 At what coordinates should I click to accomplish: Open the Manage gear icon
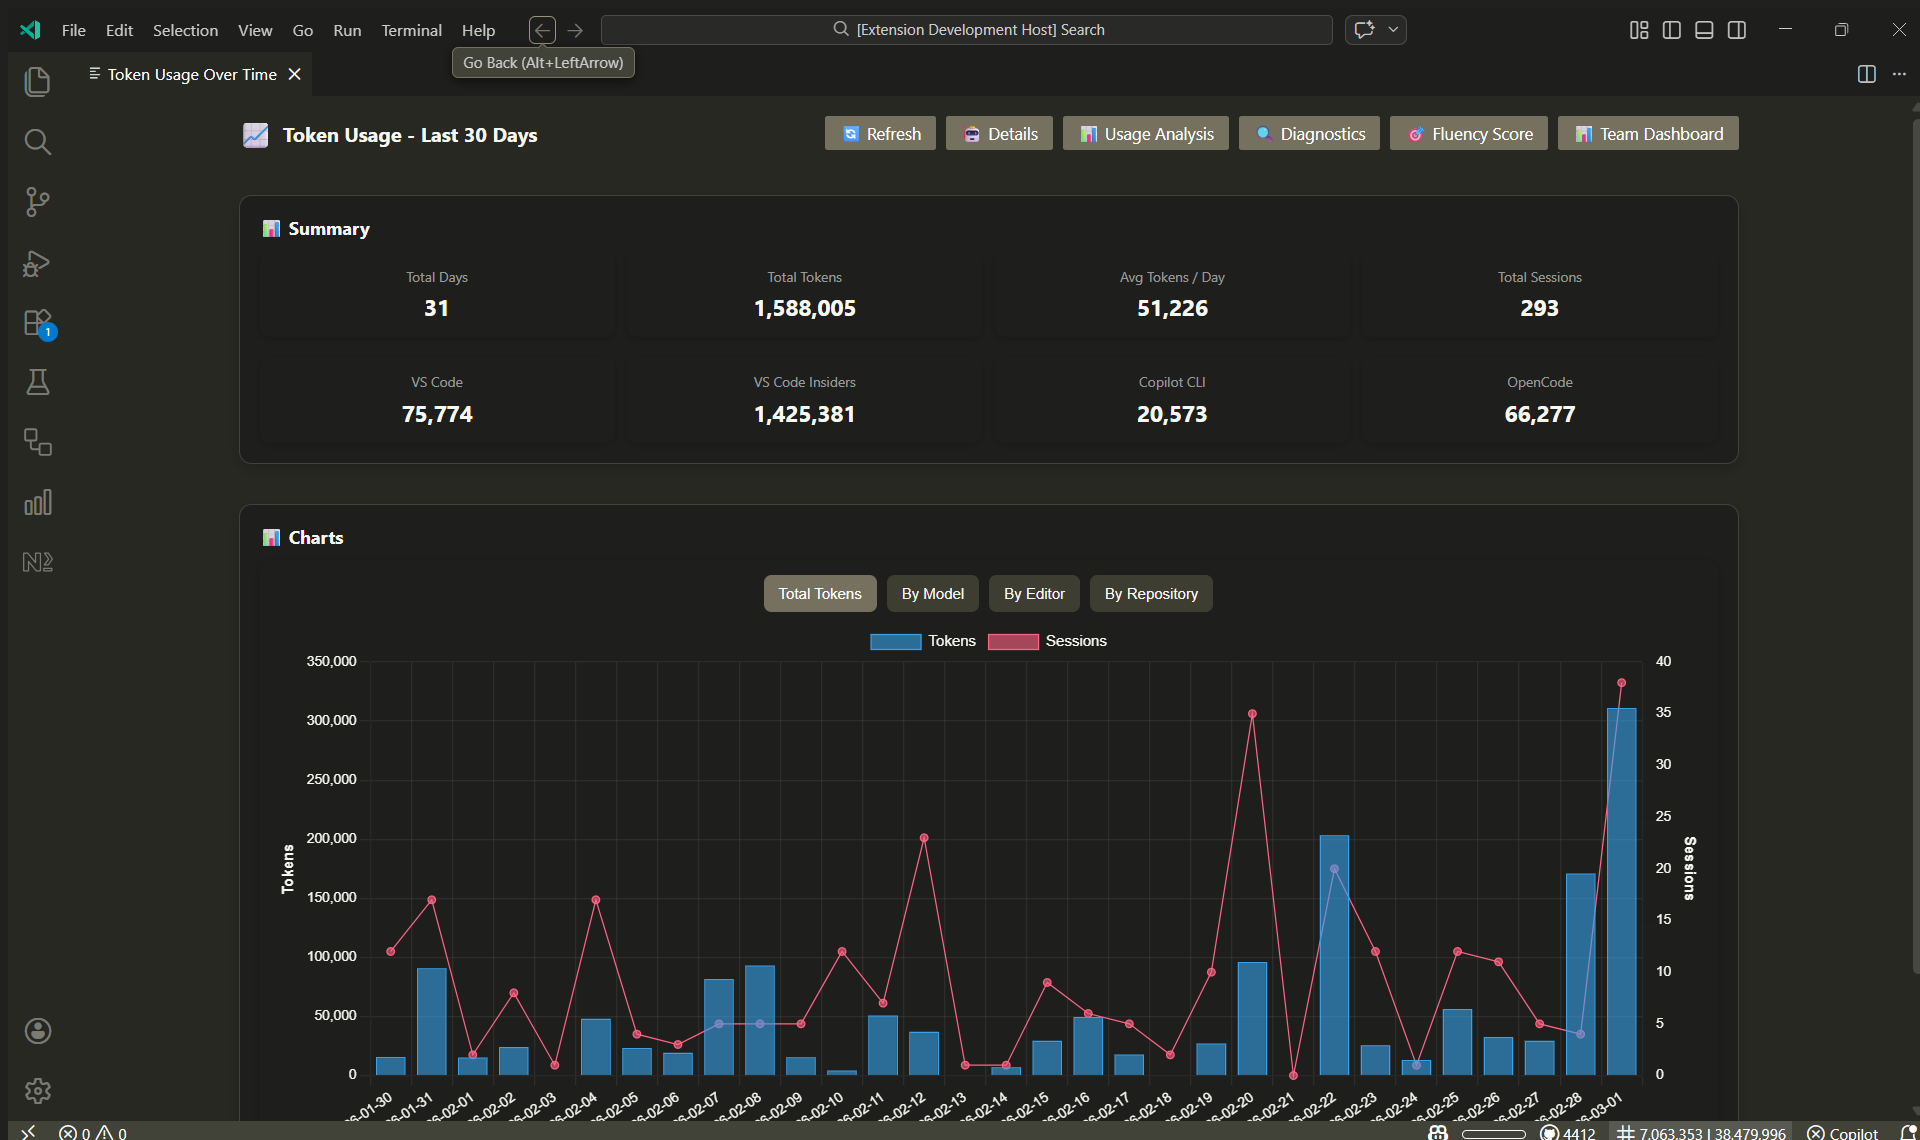[37, 1090]
